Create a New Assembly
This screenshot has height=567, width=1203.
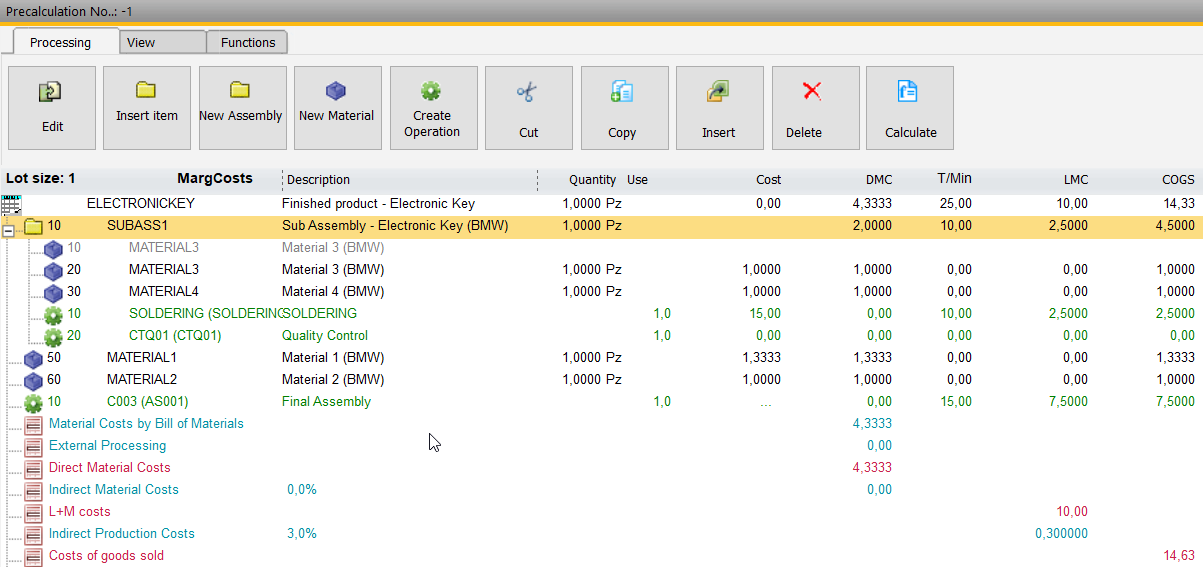click(242, 108)
